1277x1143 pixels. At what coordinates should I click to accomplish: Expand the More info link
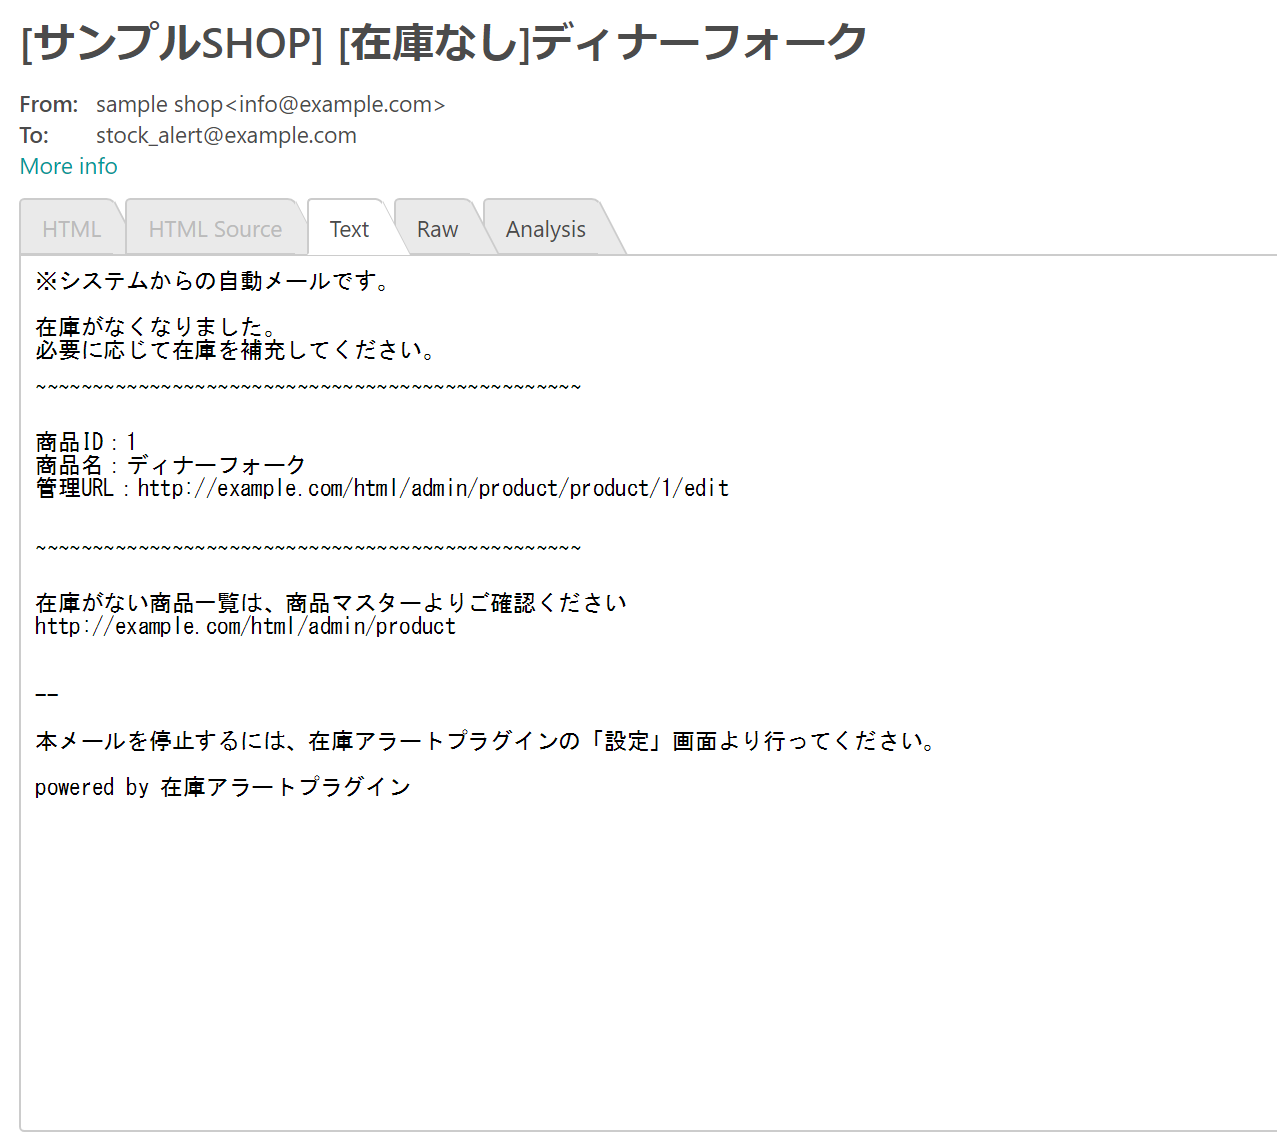(x=69, y=166)
